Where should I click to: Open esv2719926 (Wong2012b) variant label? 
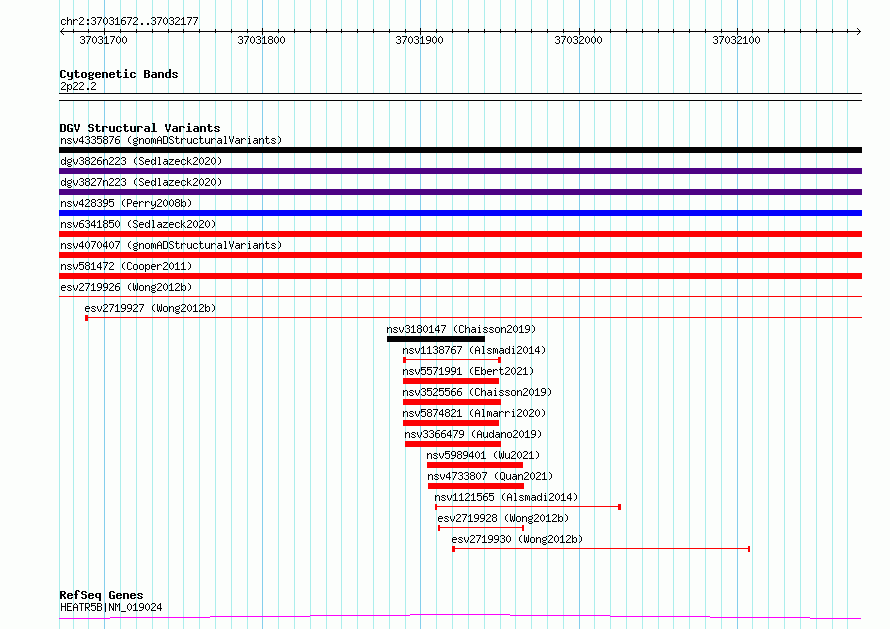126,287
